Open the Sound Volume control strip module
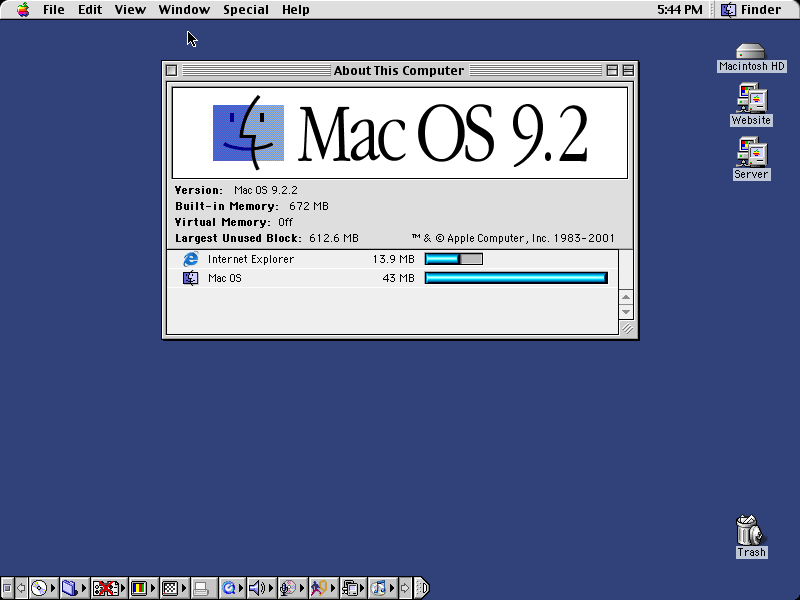 click(x=258, y=588)
